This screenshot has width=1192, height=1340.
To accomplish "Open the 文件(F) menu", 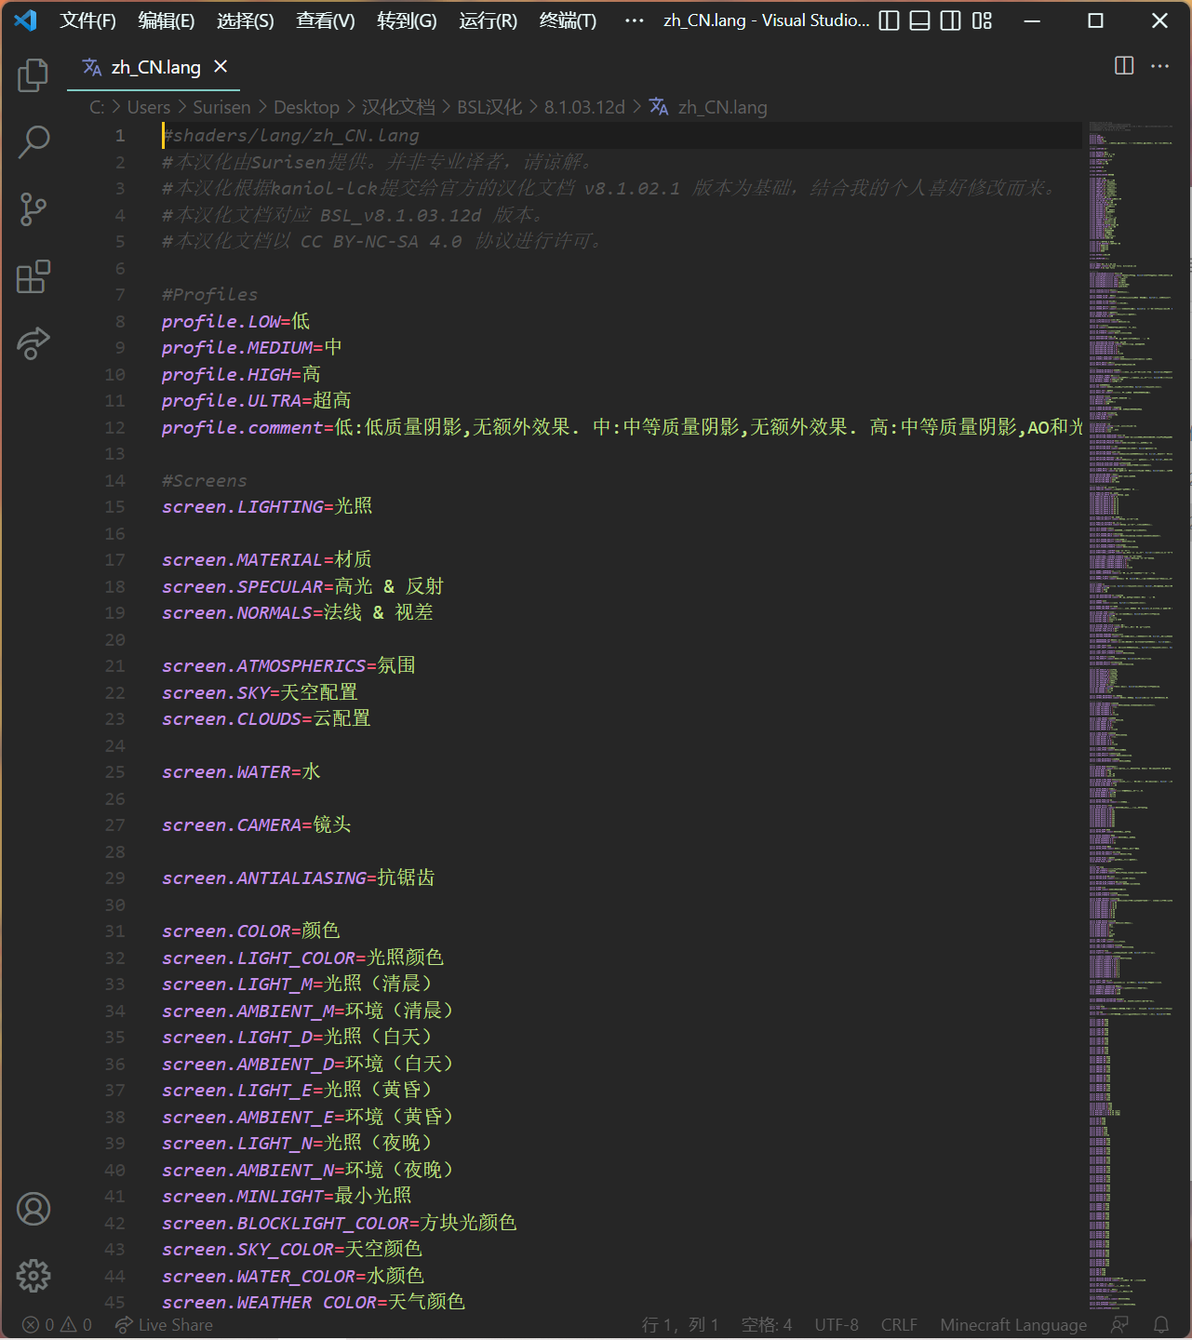I will (88, 21).
